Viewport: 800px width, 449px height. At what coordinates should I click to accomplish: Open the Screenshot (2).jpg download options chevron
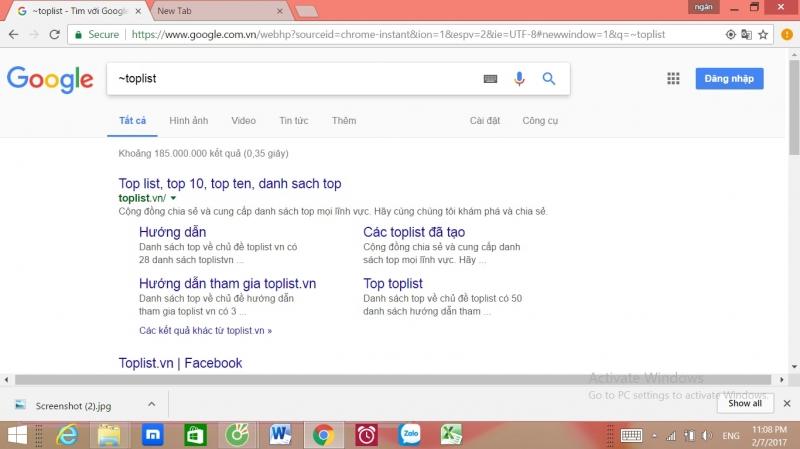pos(151,404)
